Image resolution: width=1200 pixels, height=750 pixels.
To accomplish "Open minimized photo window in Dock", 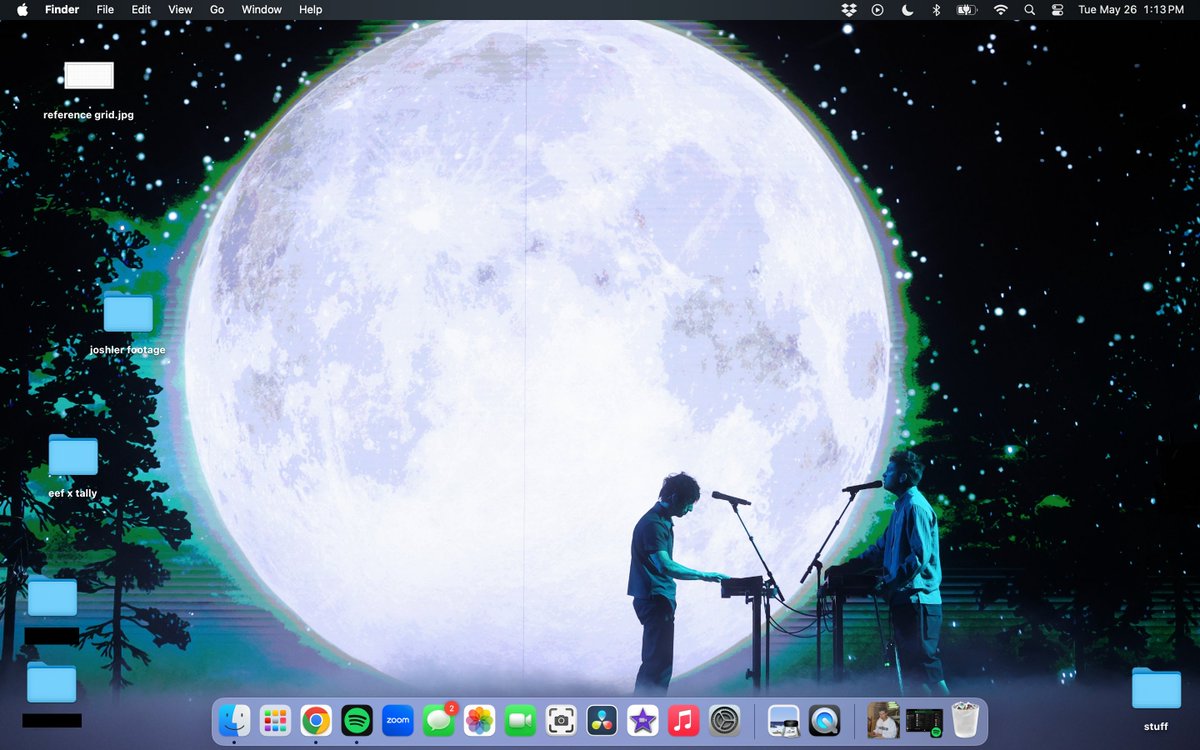I will pos(883,720).
